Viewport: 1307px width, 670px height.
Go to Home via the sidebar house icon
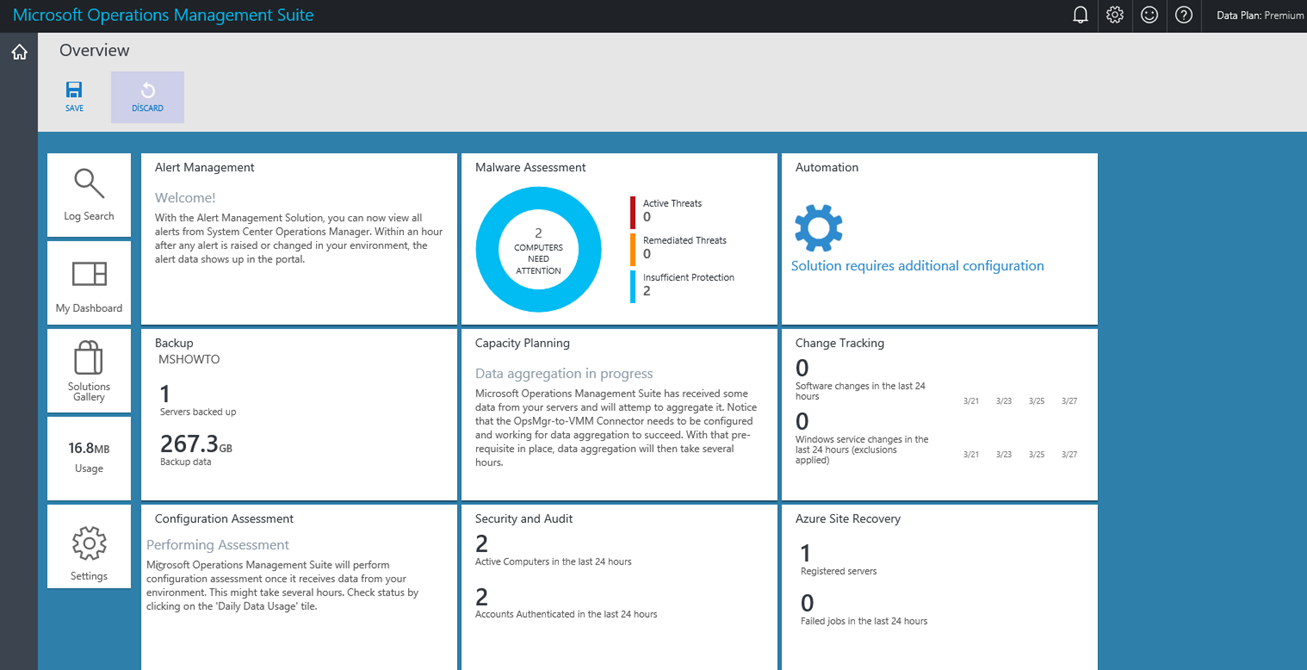19,52
